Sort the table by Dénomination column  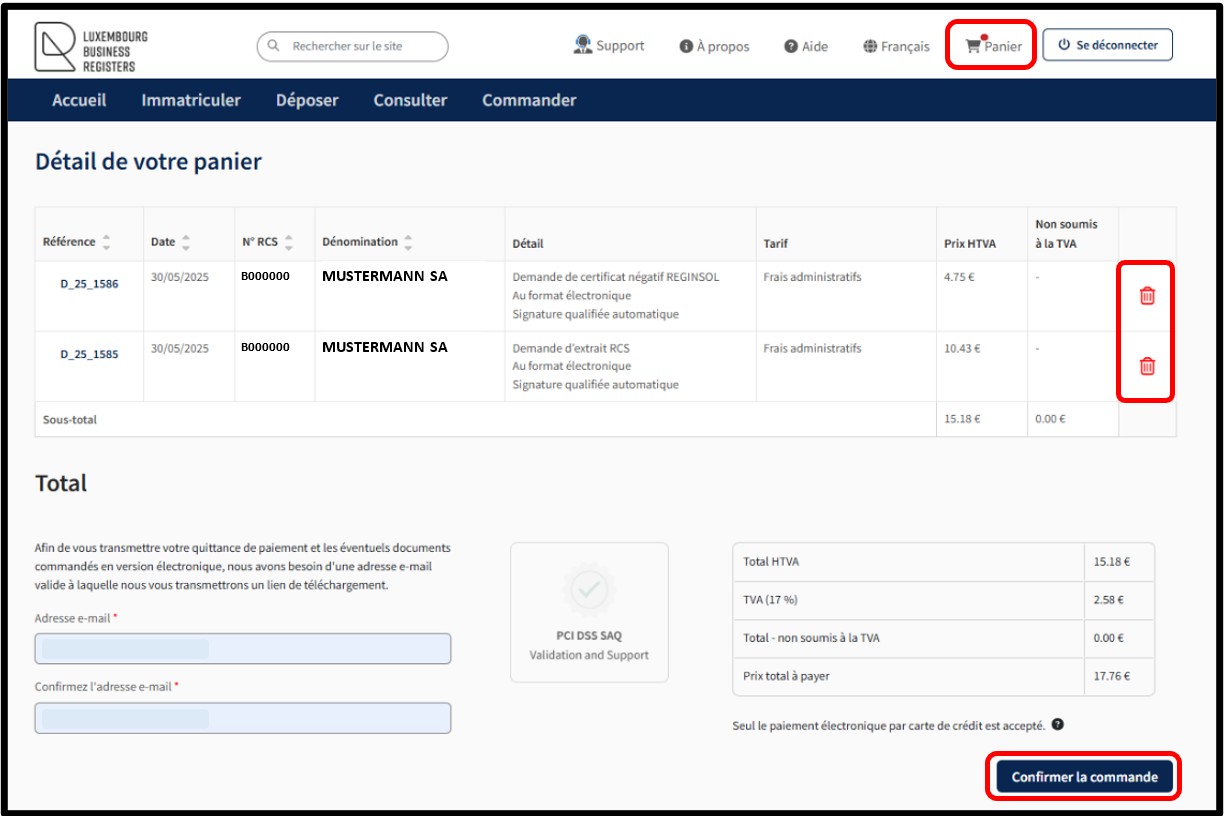[408, 242]
